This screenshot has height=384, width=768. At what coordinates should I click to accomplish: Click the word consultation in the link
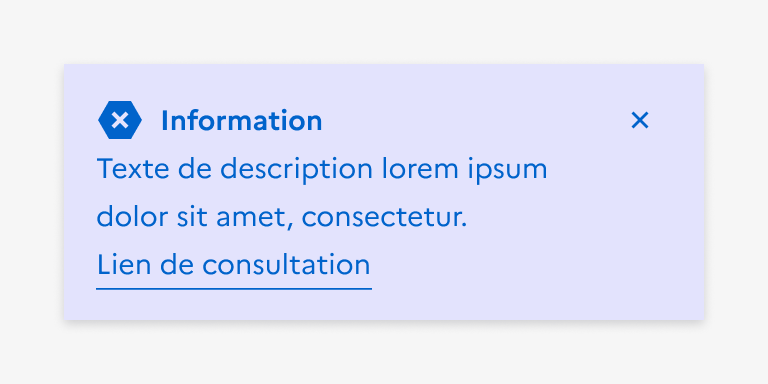[286, 265]
